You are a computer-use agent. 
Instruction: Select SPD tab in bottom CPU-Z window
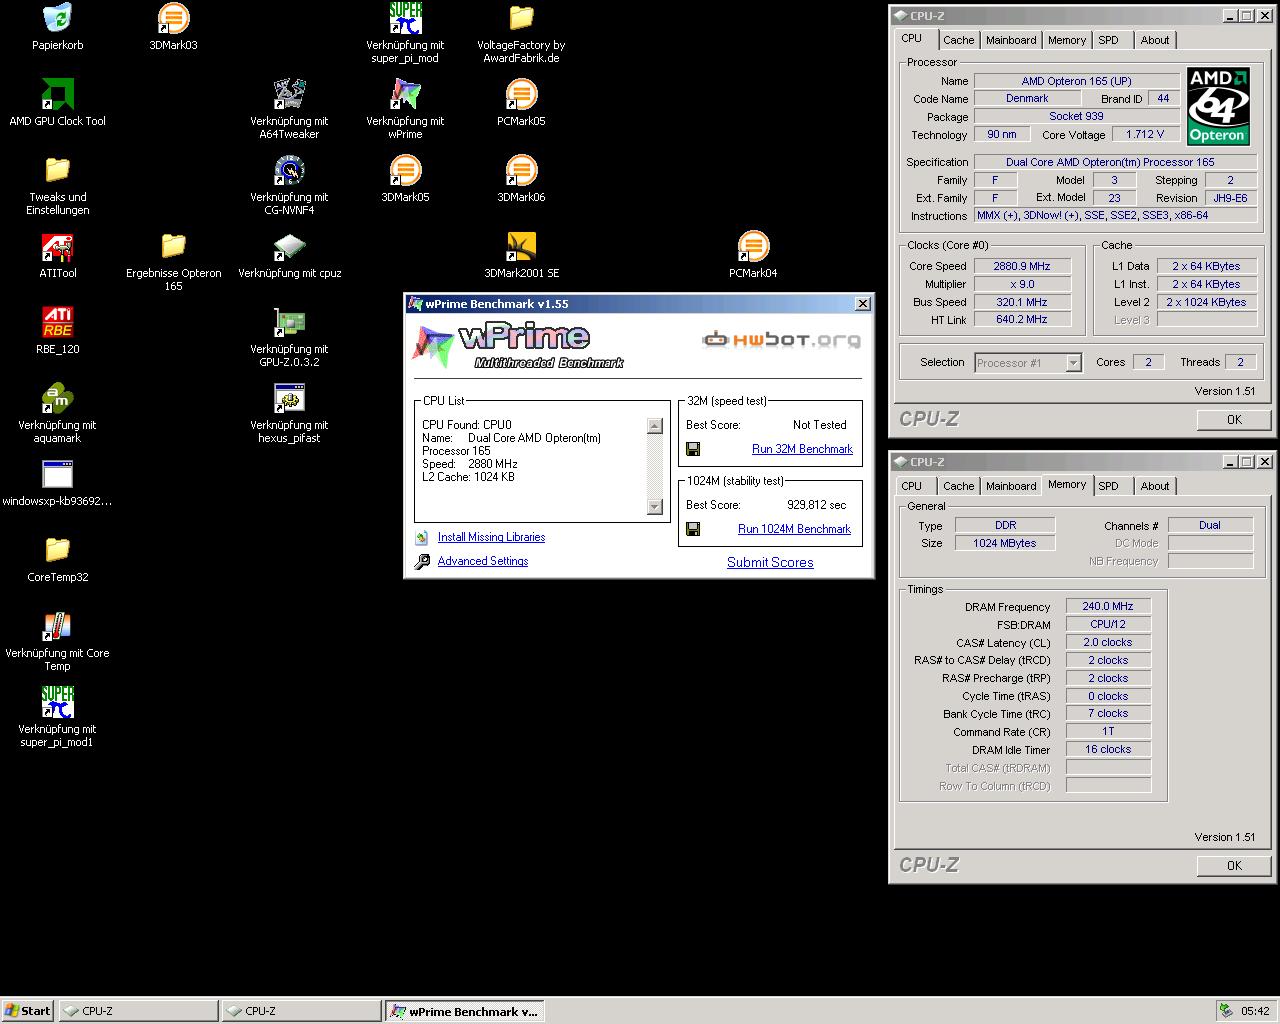(x=1108, y=486)
